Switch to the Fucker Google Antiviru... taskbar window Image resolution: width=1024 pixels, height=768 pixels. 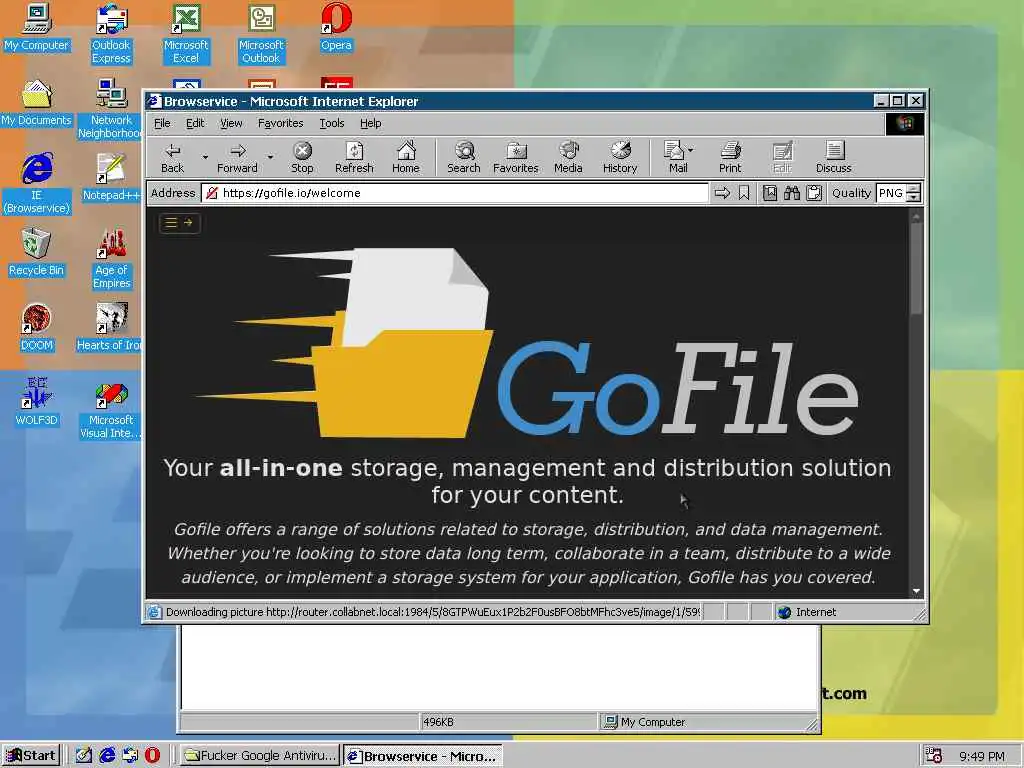click(259, 756)
